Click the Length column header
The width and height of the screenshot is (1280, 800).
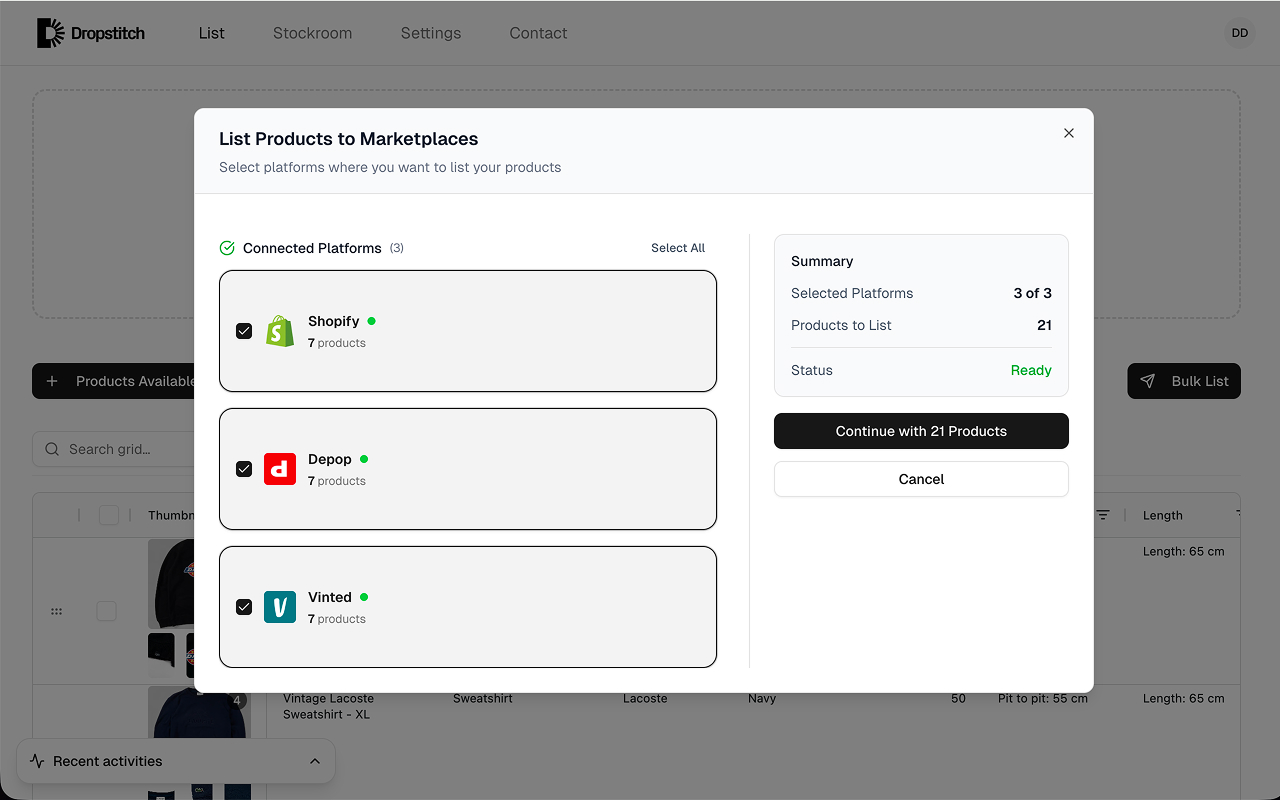[x=1163, y=515]
